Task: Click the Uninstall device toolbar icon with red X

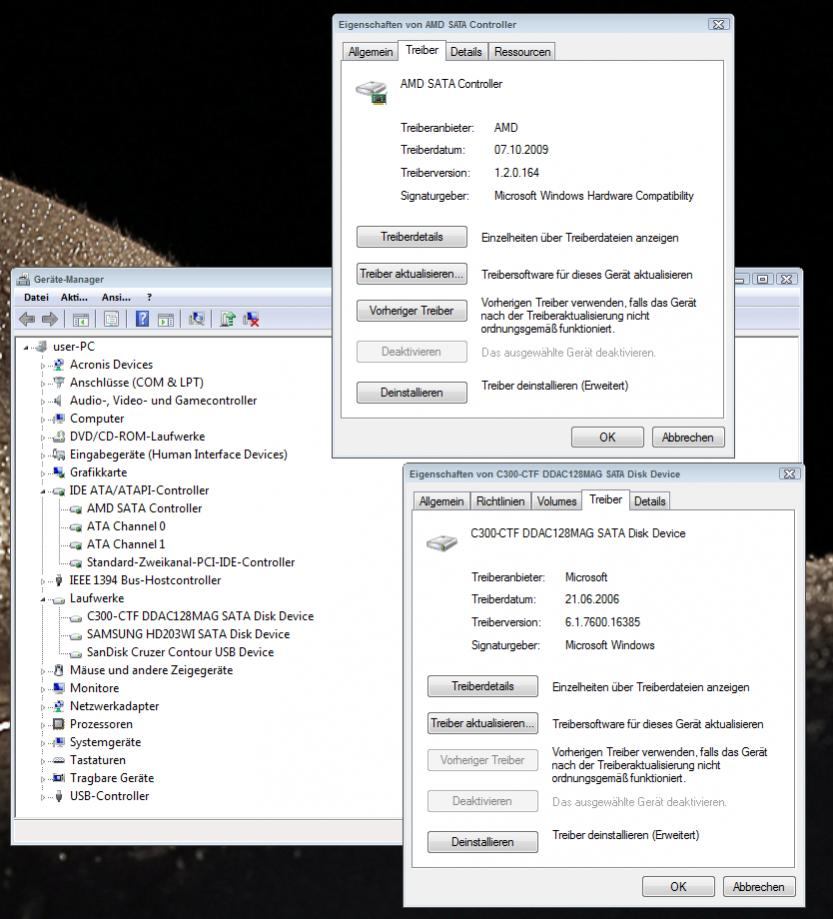Action: pos(251,319)
